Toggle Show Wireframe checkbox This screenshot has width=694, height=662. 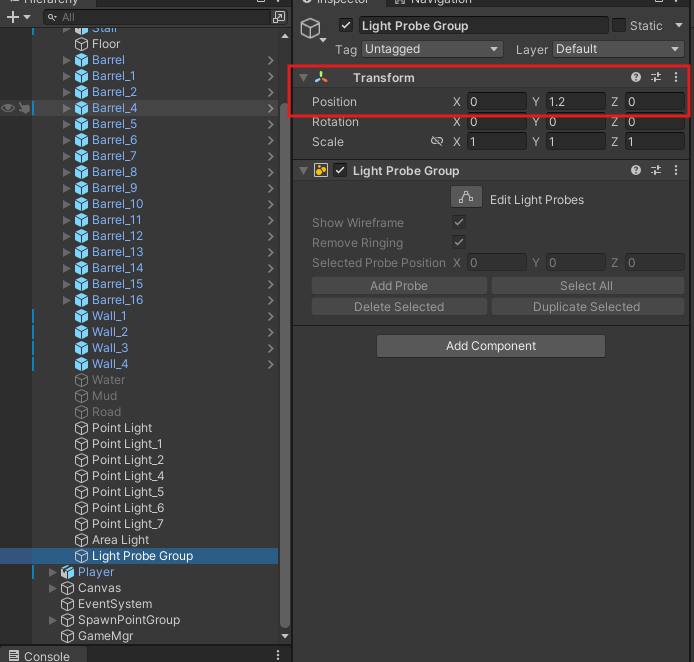(459, 222)
